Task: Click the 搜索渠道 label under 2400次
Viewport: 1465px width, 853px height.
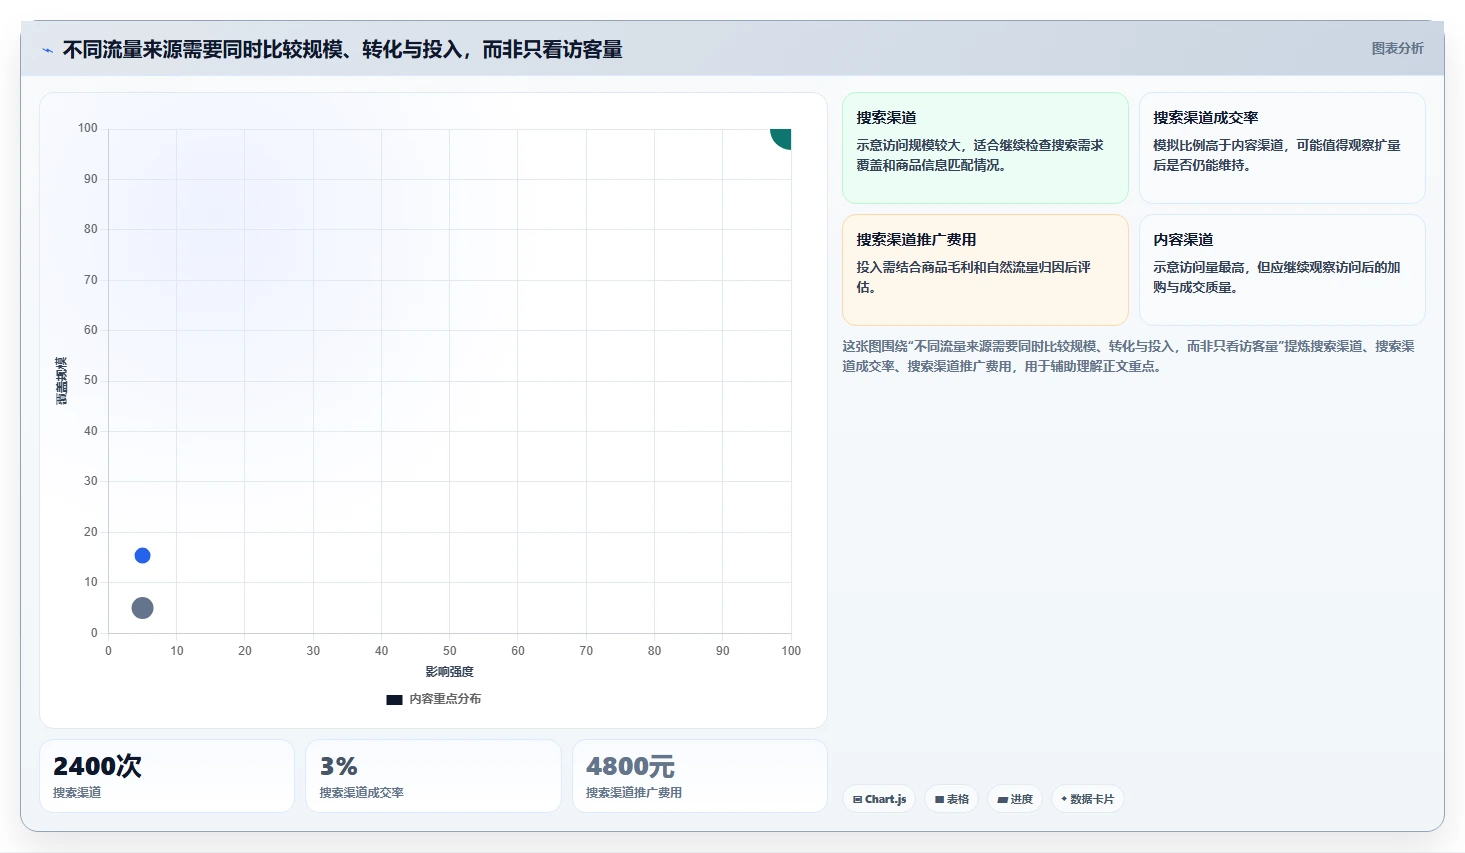Action: [77, 793]
